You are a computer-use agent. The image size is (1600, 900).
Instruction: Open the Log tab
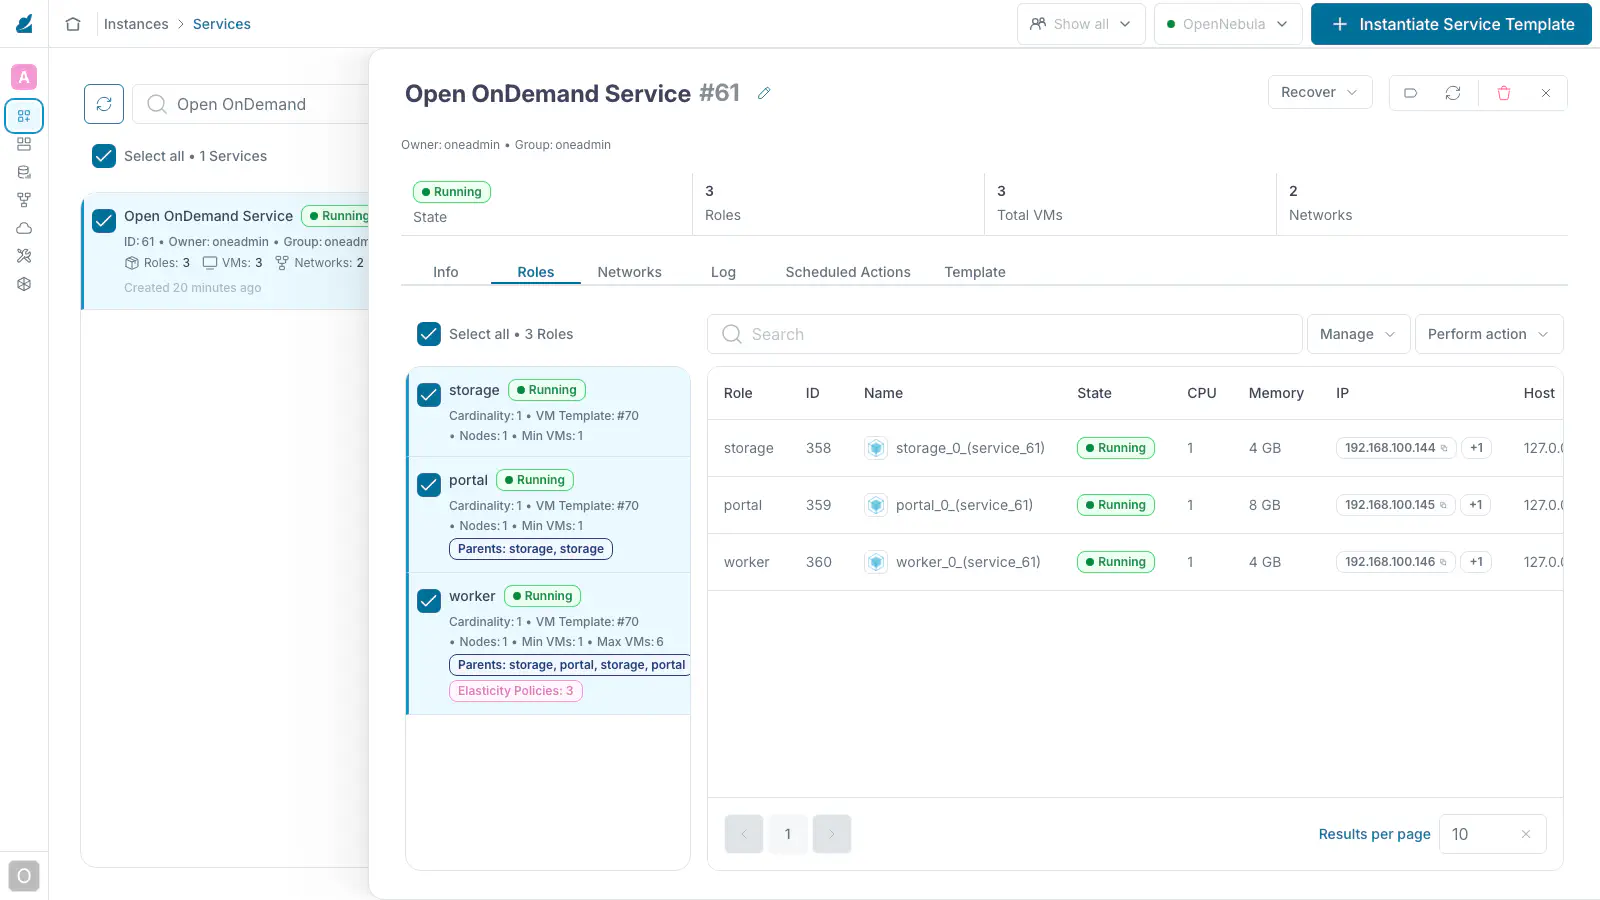[x=723, y=272]
